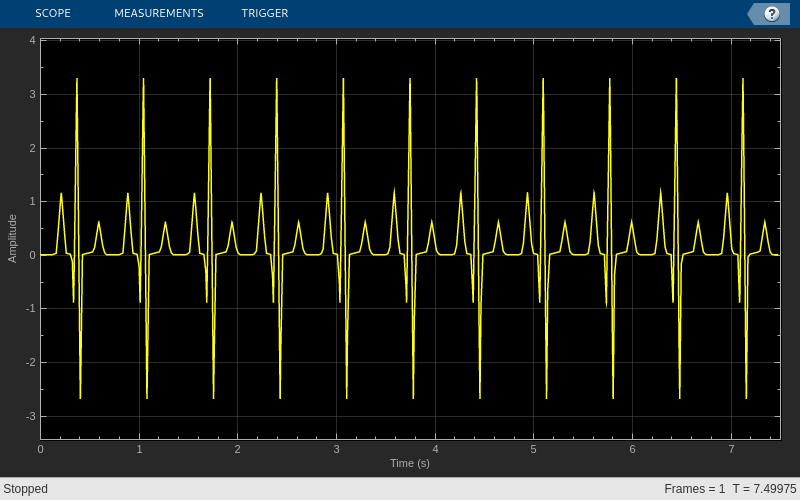Open the SCOPE tab
The image size is (800, 500).
pos(53,13)
